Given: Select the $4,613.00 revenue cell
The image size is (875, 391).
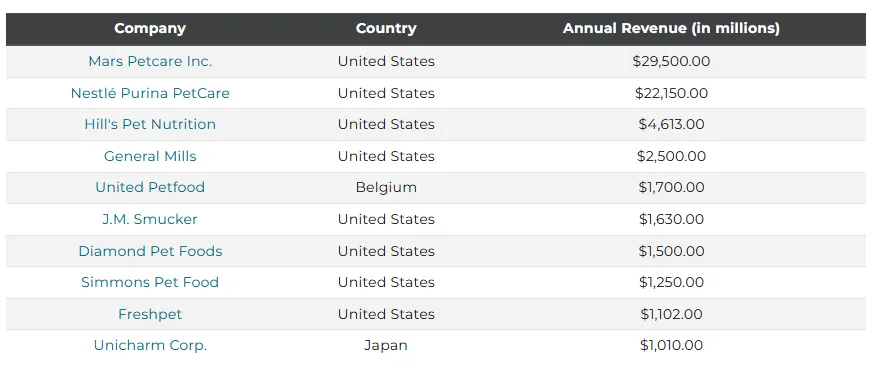Looking at the screenshot, I should point(671,124).
